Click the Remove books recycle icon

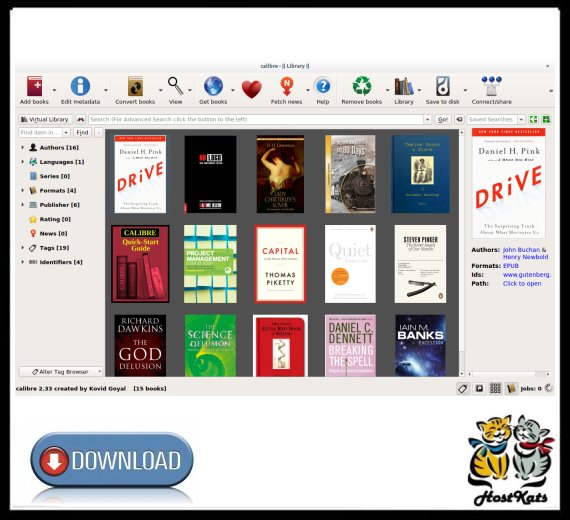tap(362, 86)
